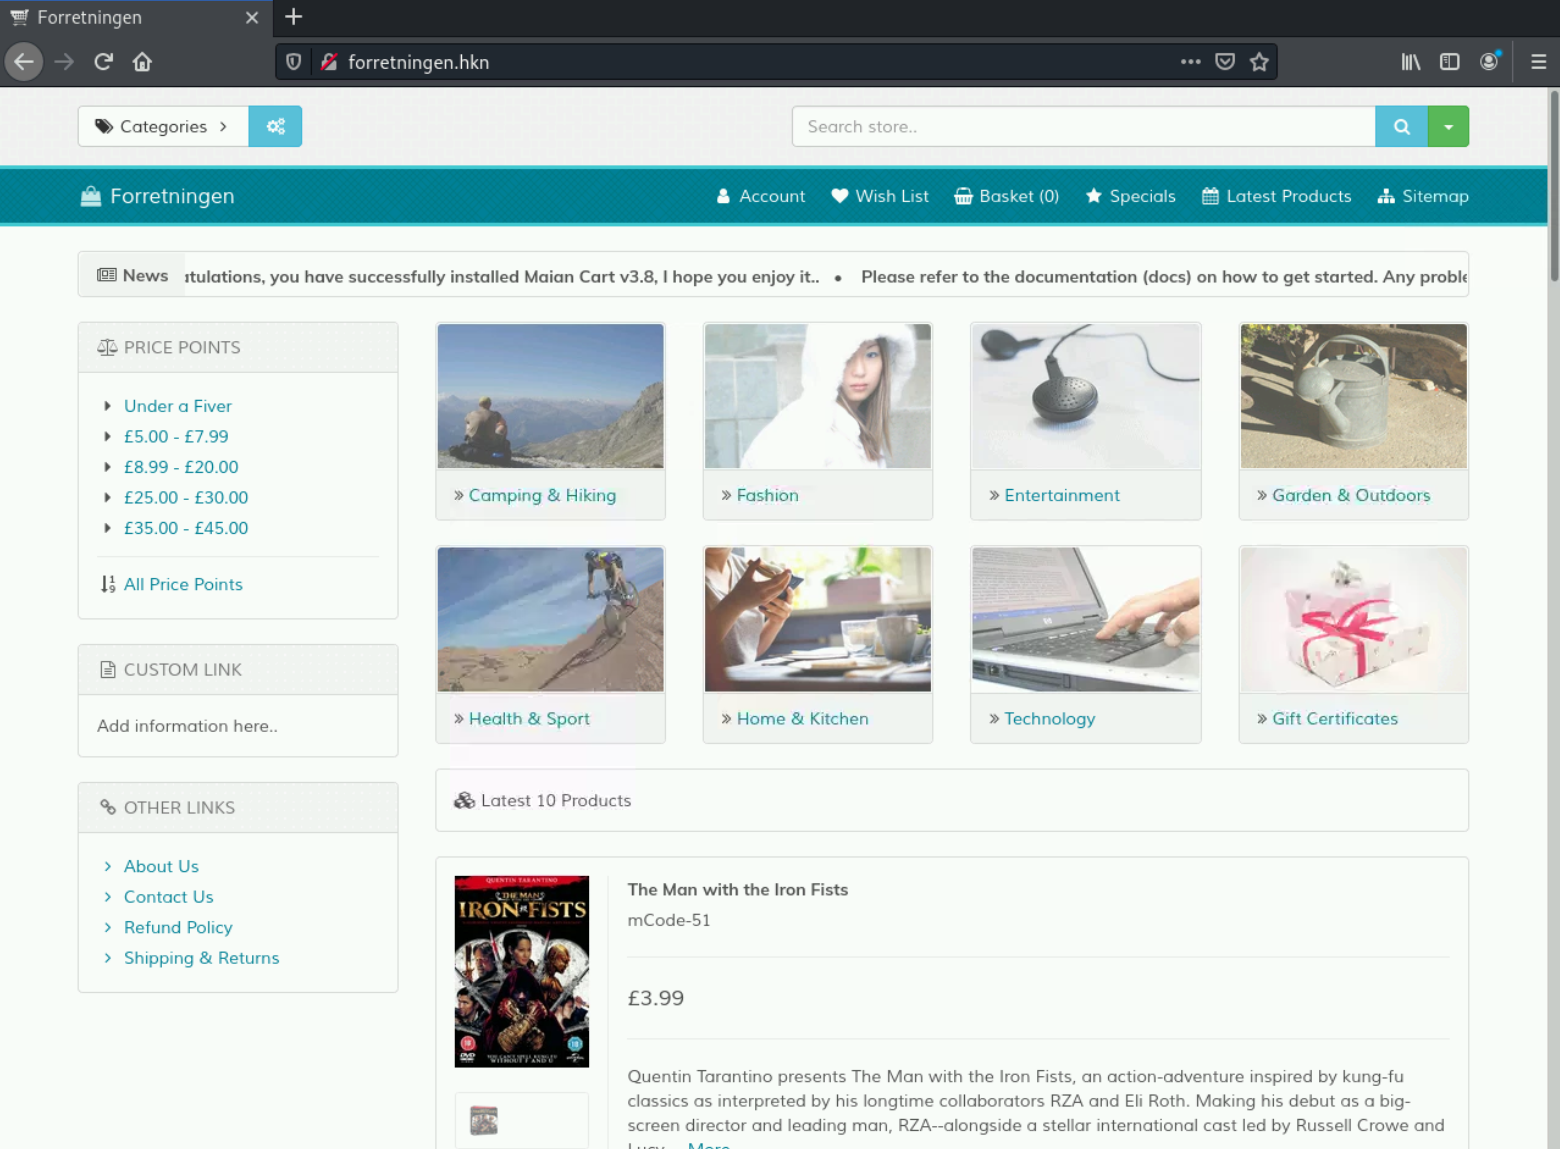
Task: Bookmark this page with the star icon
Action: tap(1259, 62)
